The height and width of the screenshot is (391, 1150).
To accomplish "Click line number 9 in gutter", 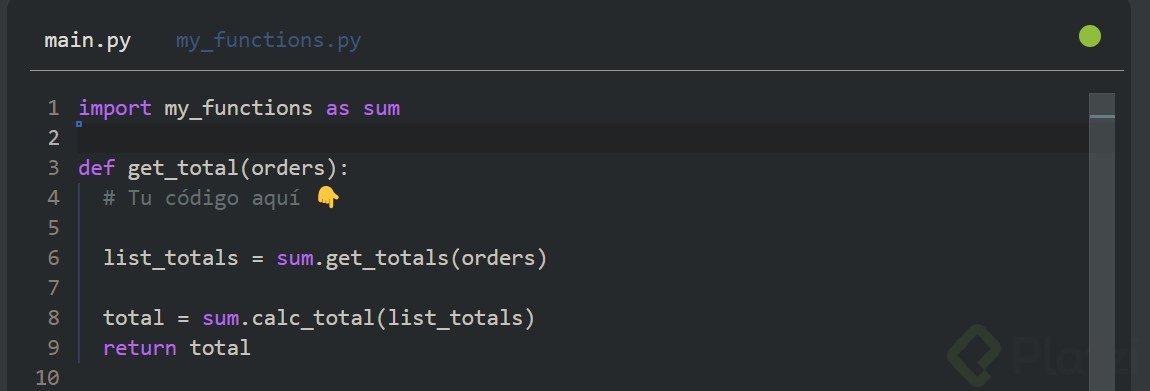I will click(x=53, y=348).
